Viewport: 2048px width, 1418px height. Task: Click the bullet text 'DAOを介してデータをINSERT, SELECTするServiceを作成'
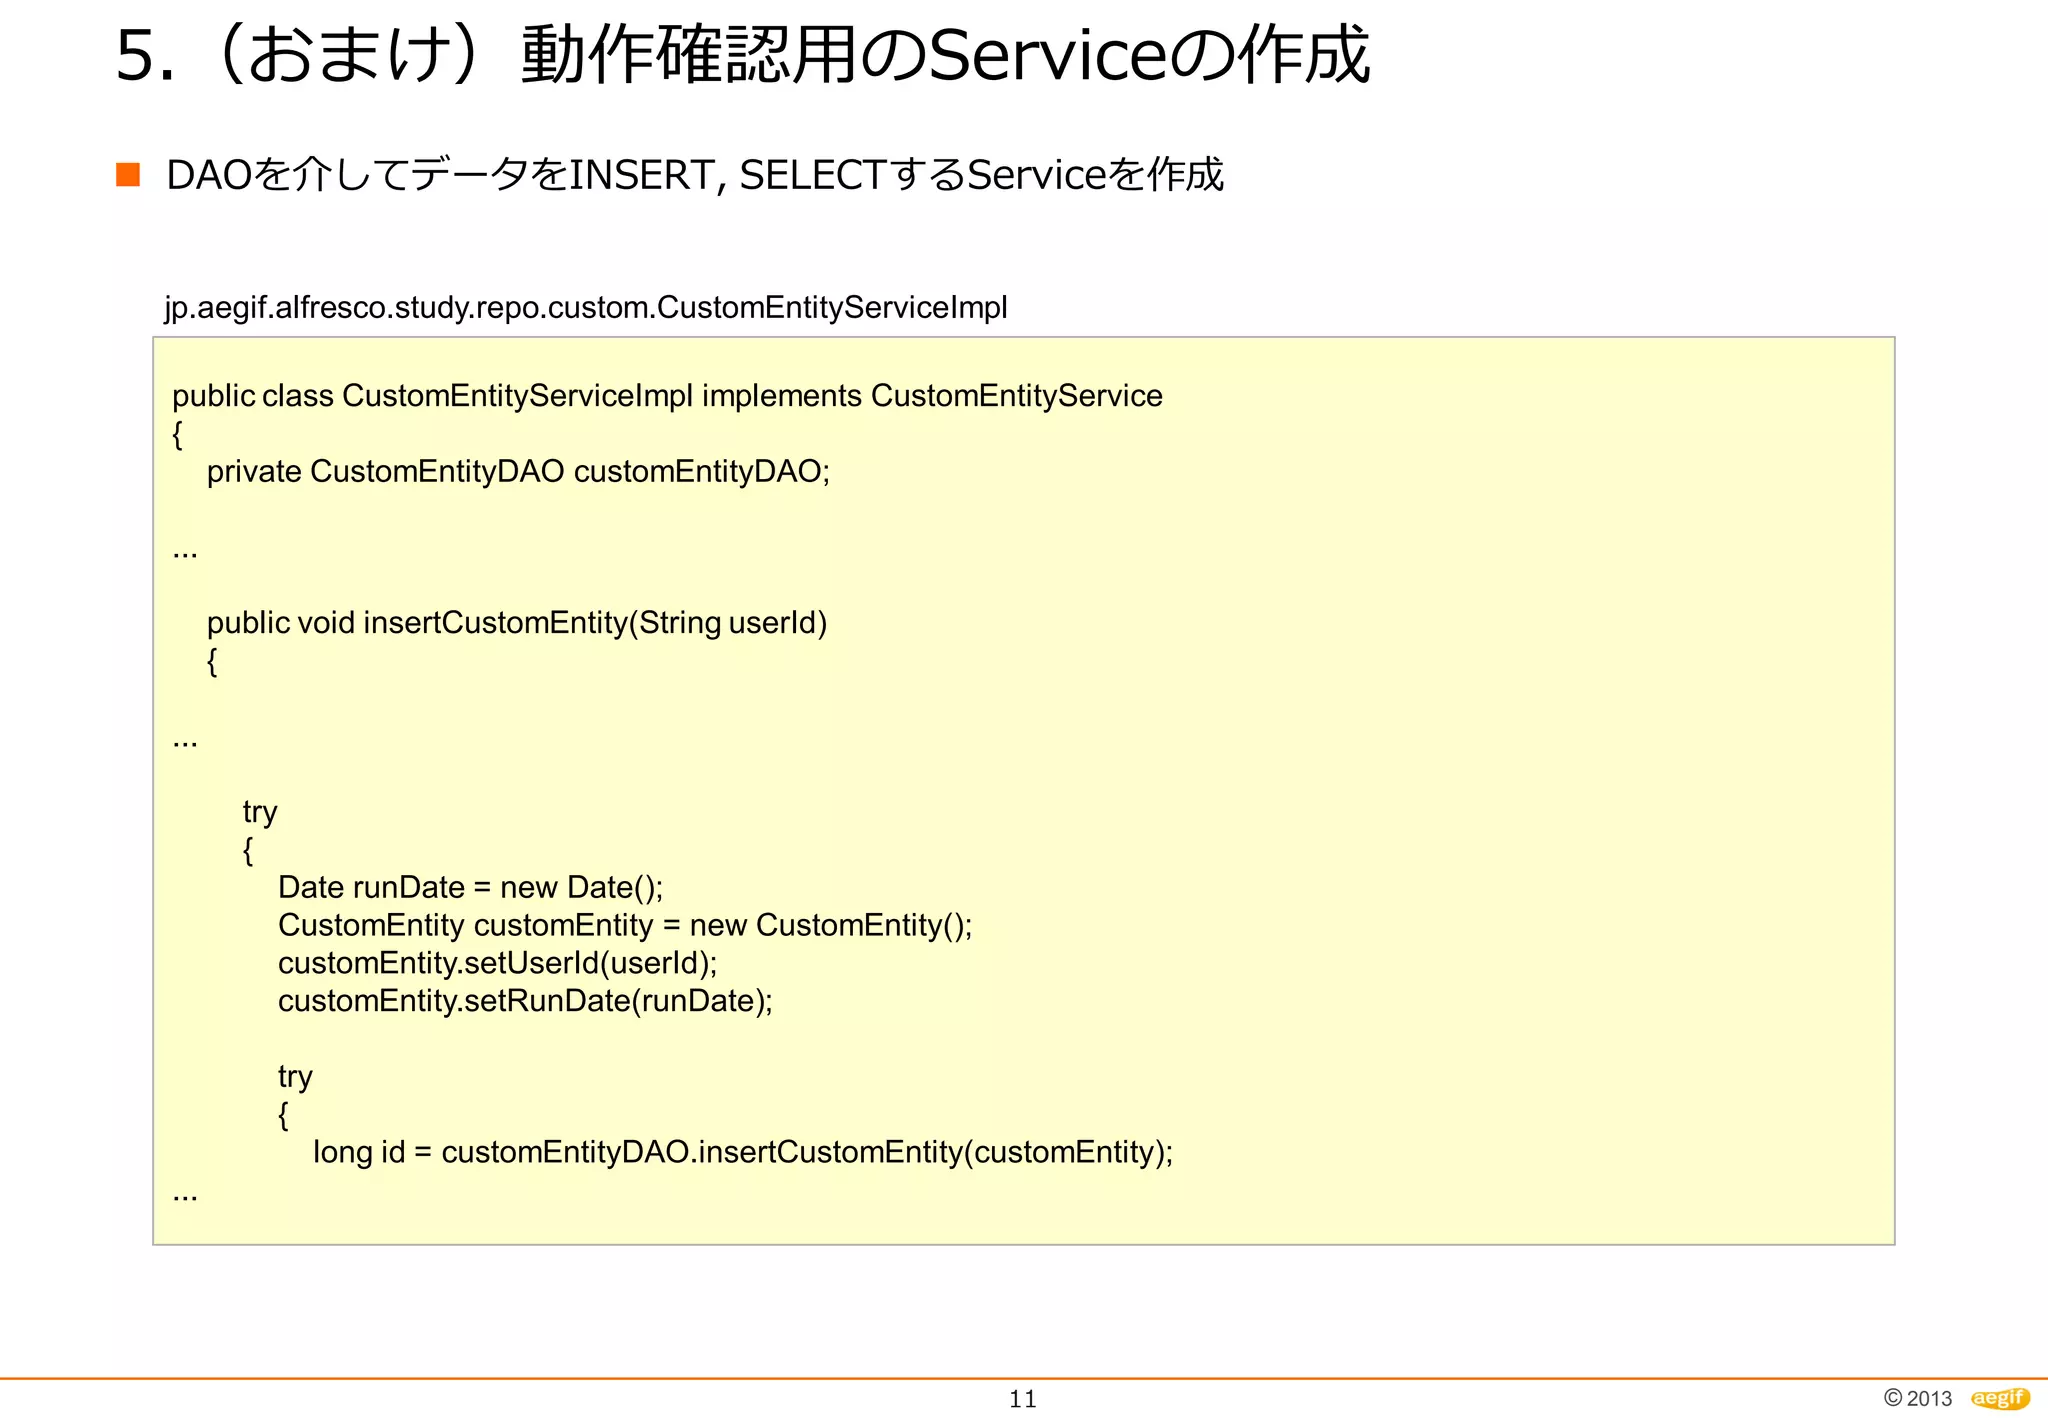[694, 175]
